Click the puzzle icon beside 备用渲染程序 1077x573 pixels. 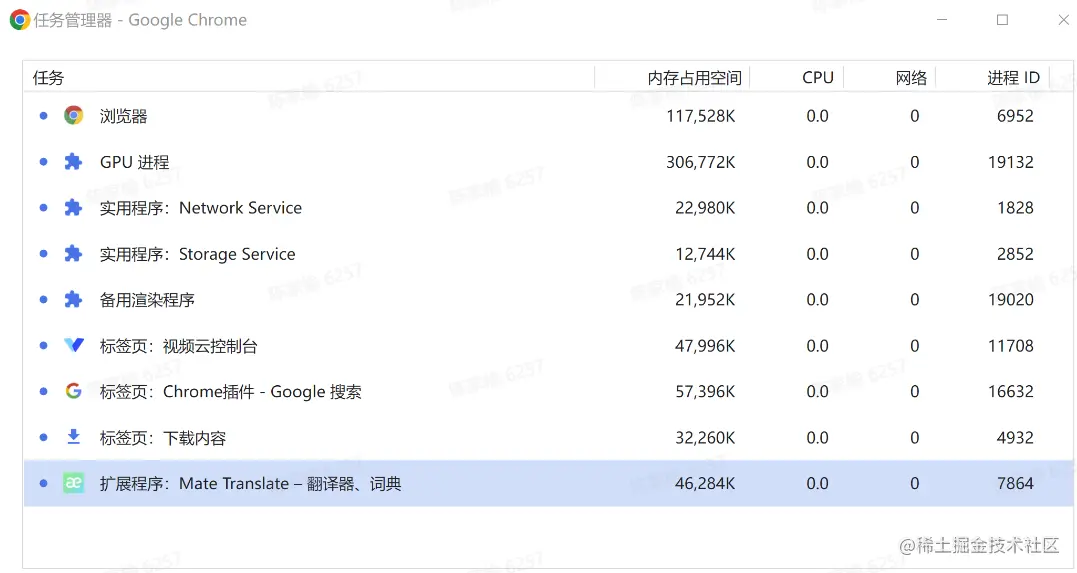pyautogui.click(x=73, y=300)
